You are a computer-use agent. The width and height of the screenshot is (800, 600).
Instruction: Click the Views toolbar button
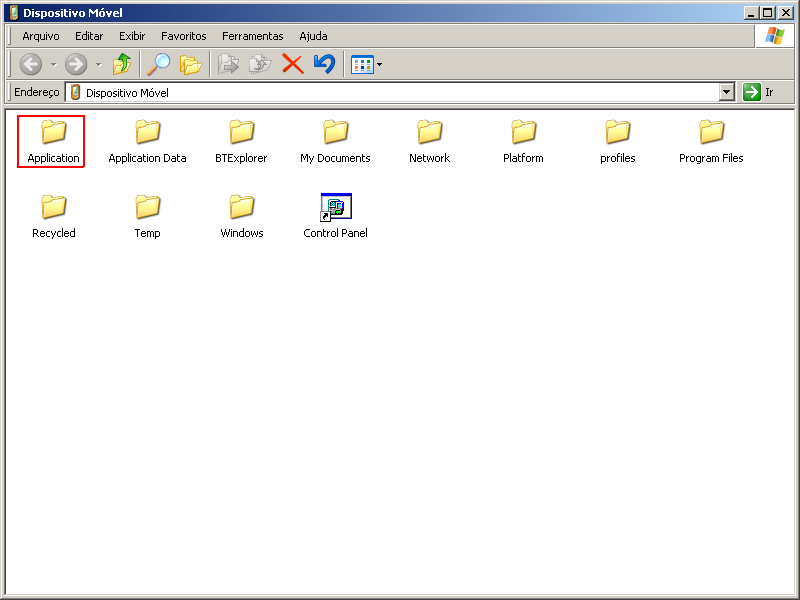[362, 65]
